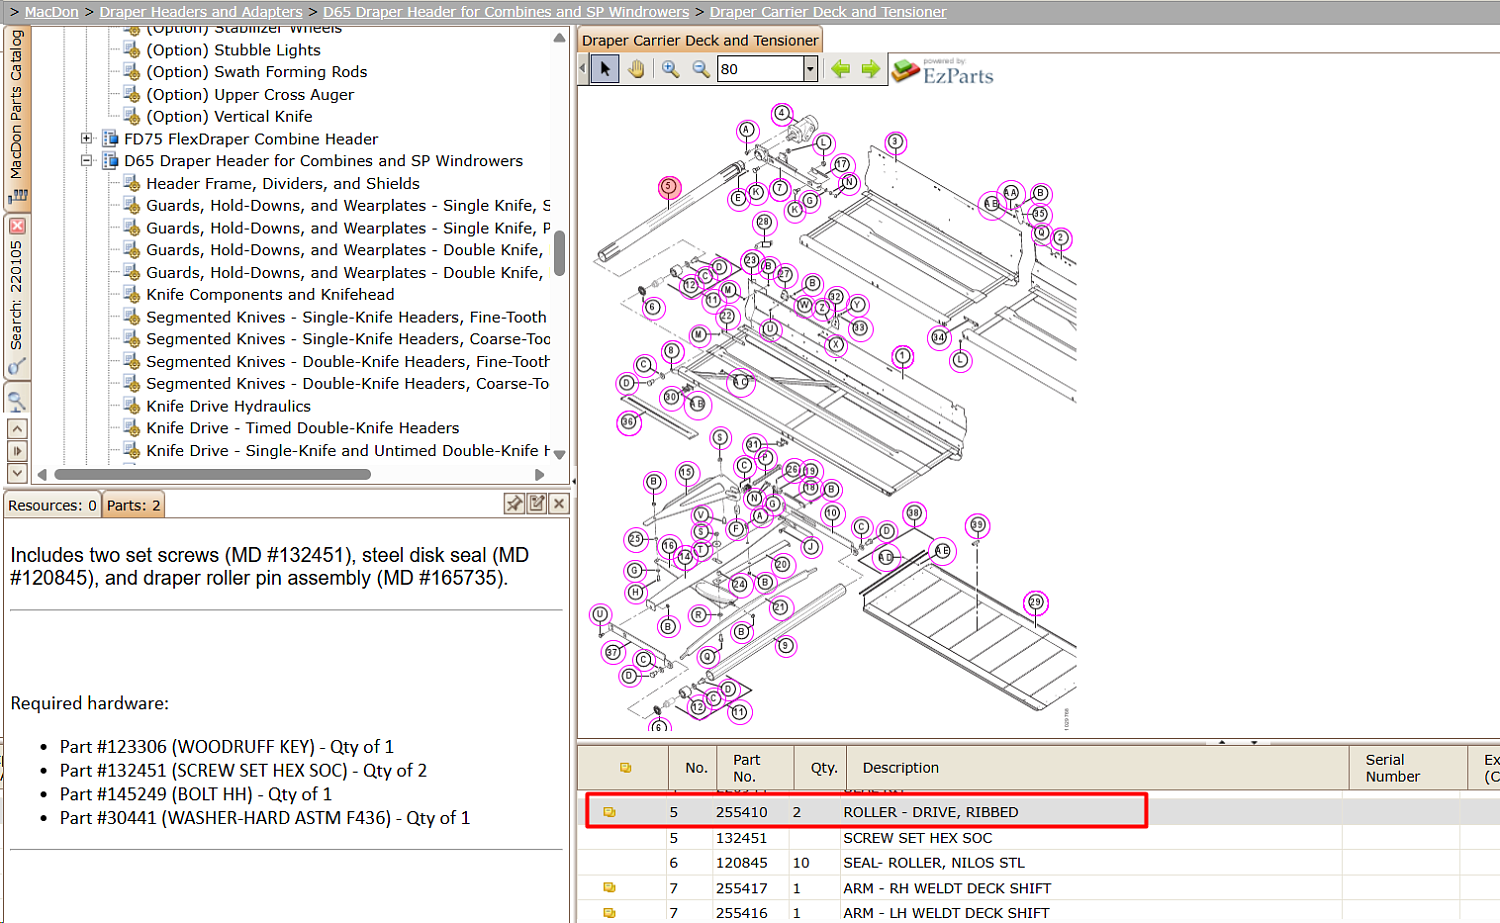Click the sidebar tab scroll down arrow
The height and width of the screenshot is (923, 1500).
pyautogui.click(x=17, y=473)
